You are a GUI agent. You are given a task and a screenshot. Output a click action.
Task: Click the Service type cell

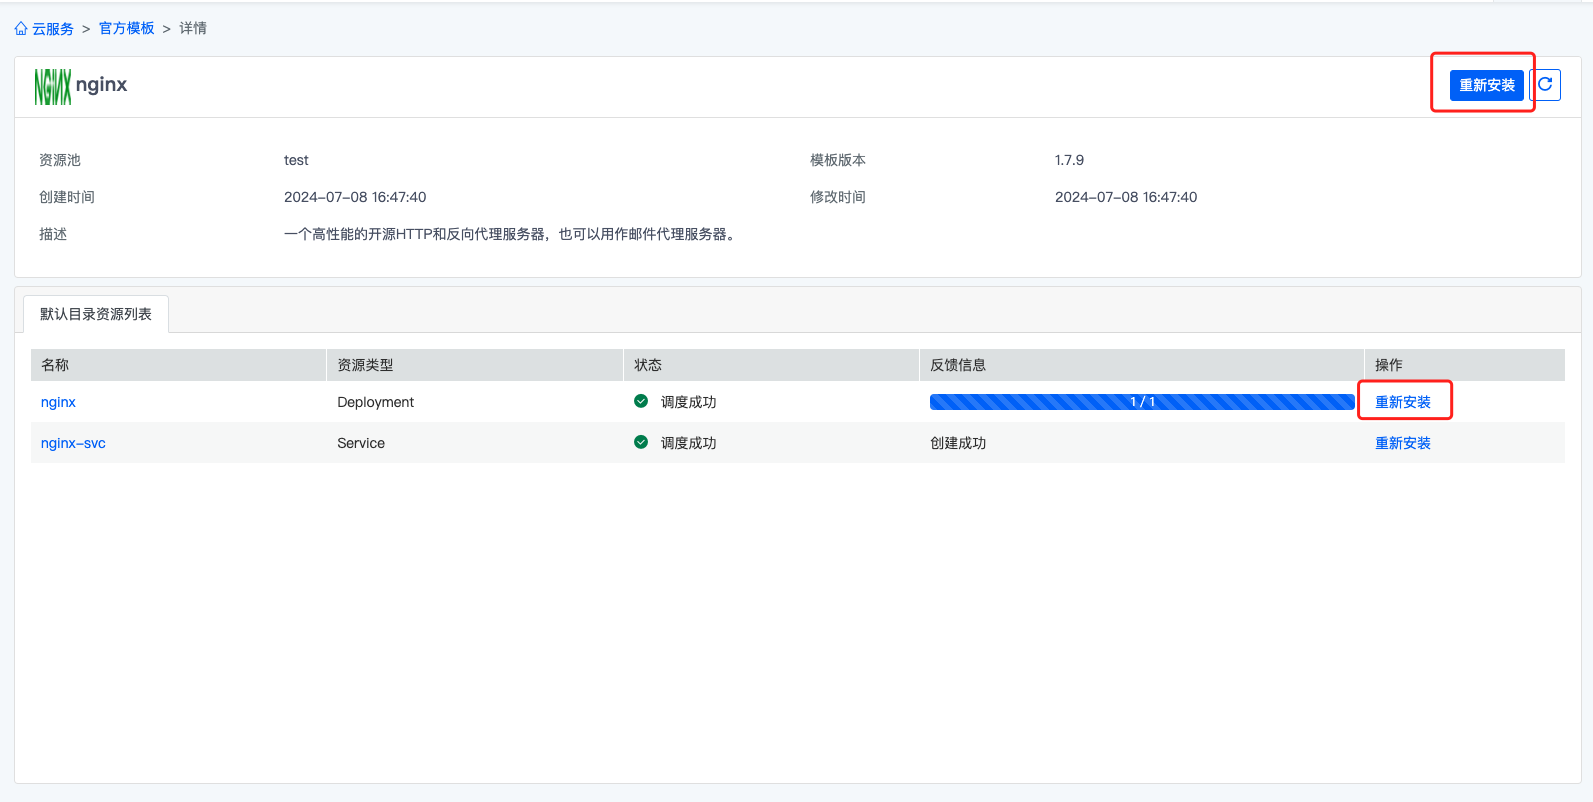click(x=361, y=443)
